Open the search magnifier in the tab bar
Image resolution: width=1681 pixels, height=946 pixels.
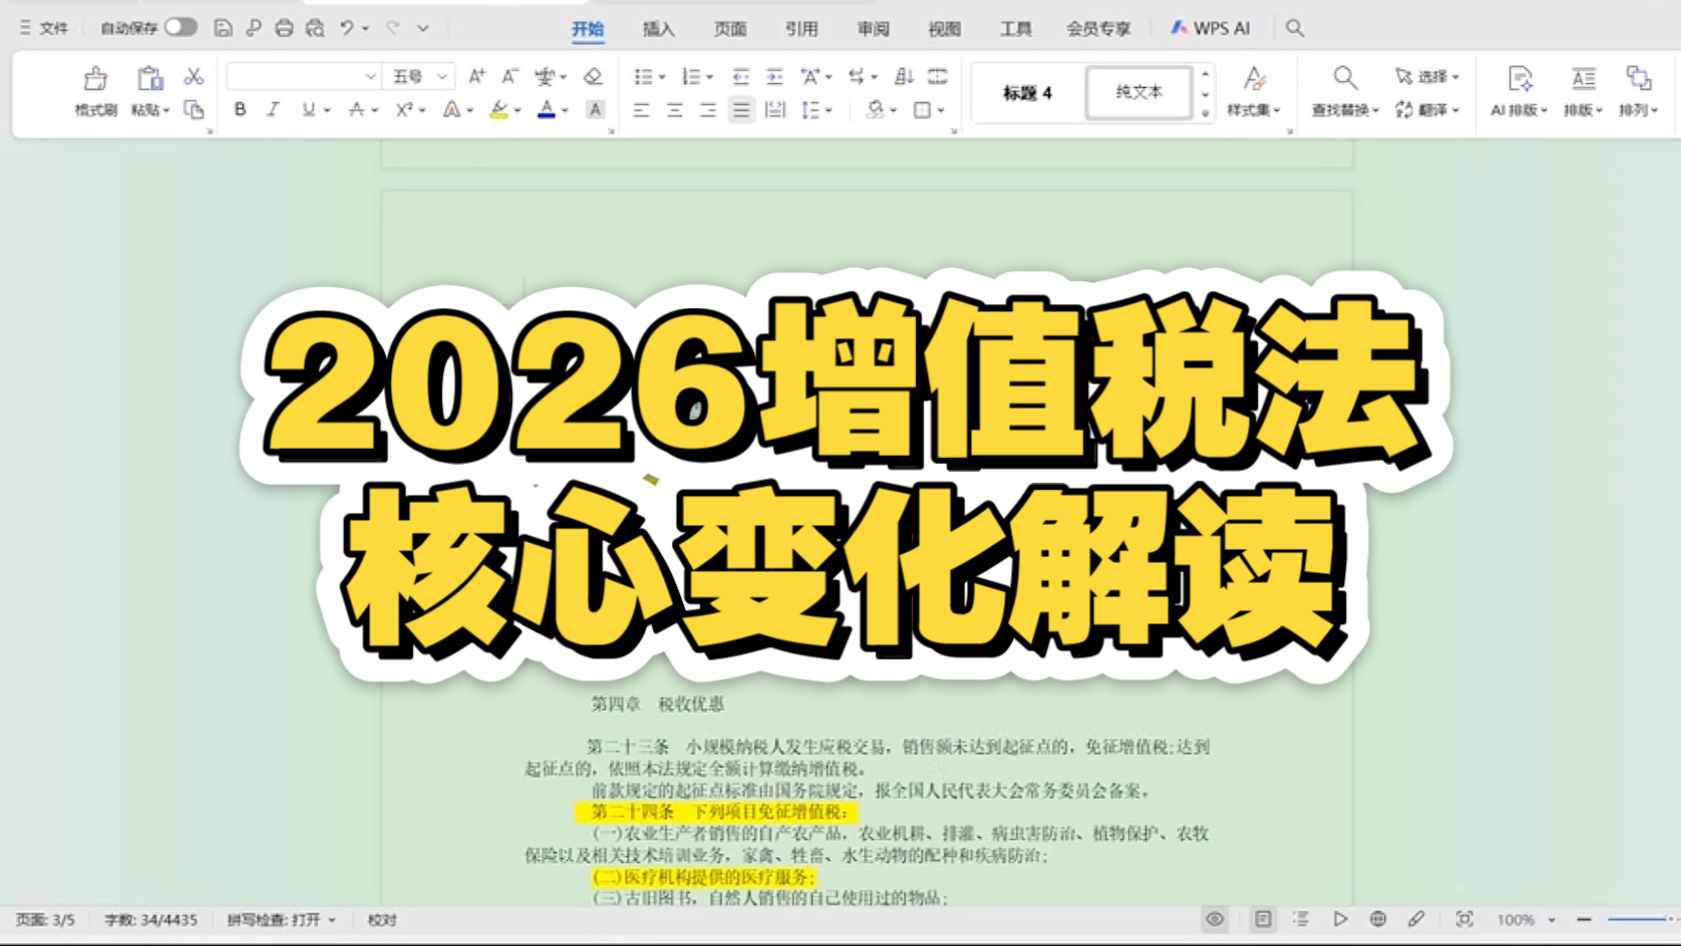1295,28
